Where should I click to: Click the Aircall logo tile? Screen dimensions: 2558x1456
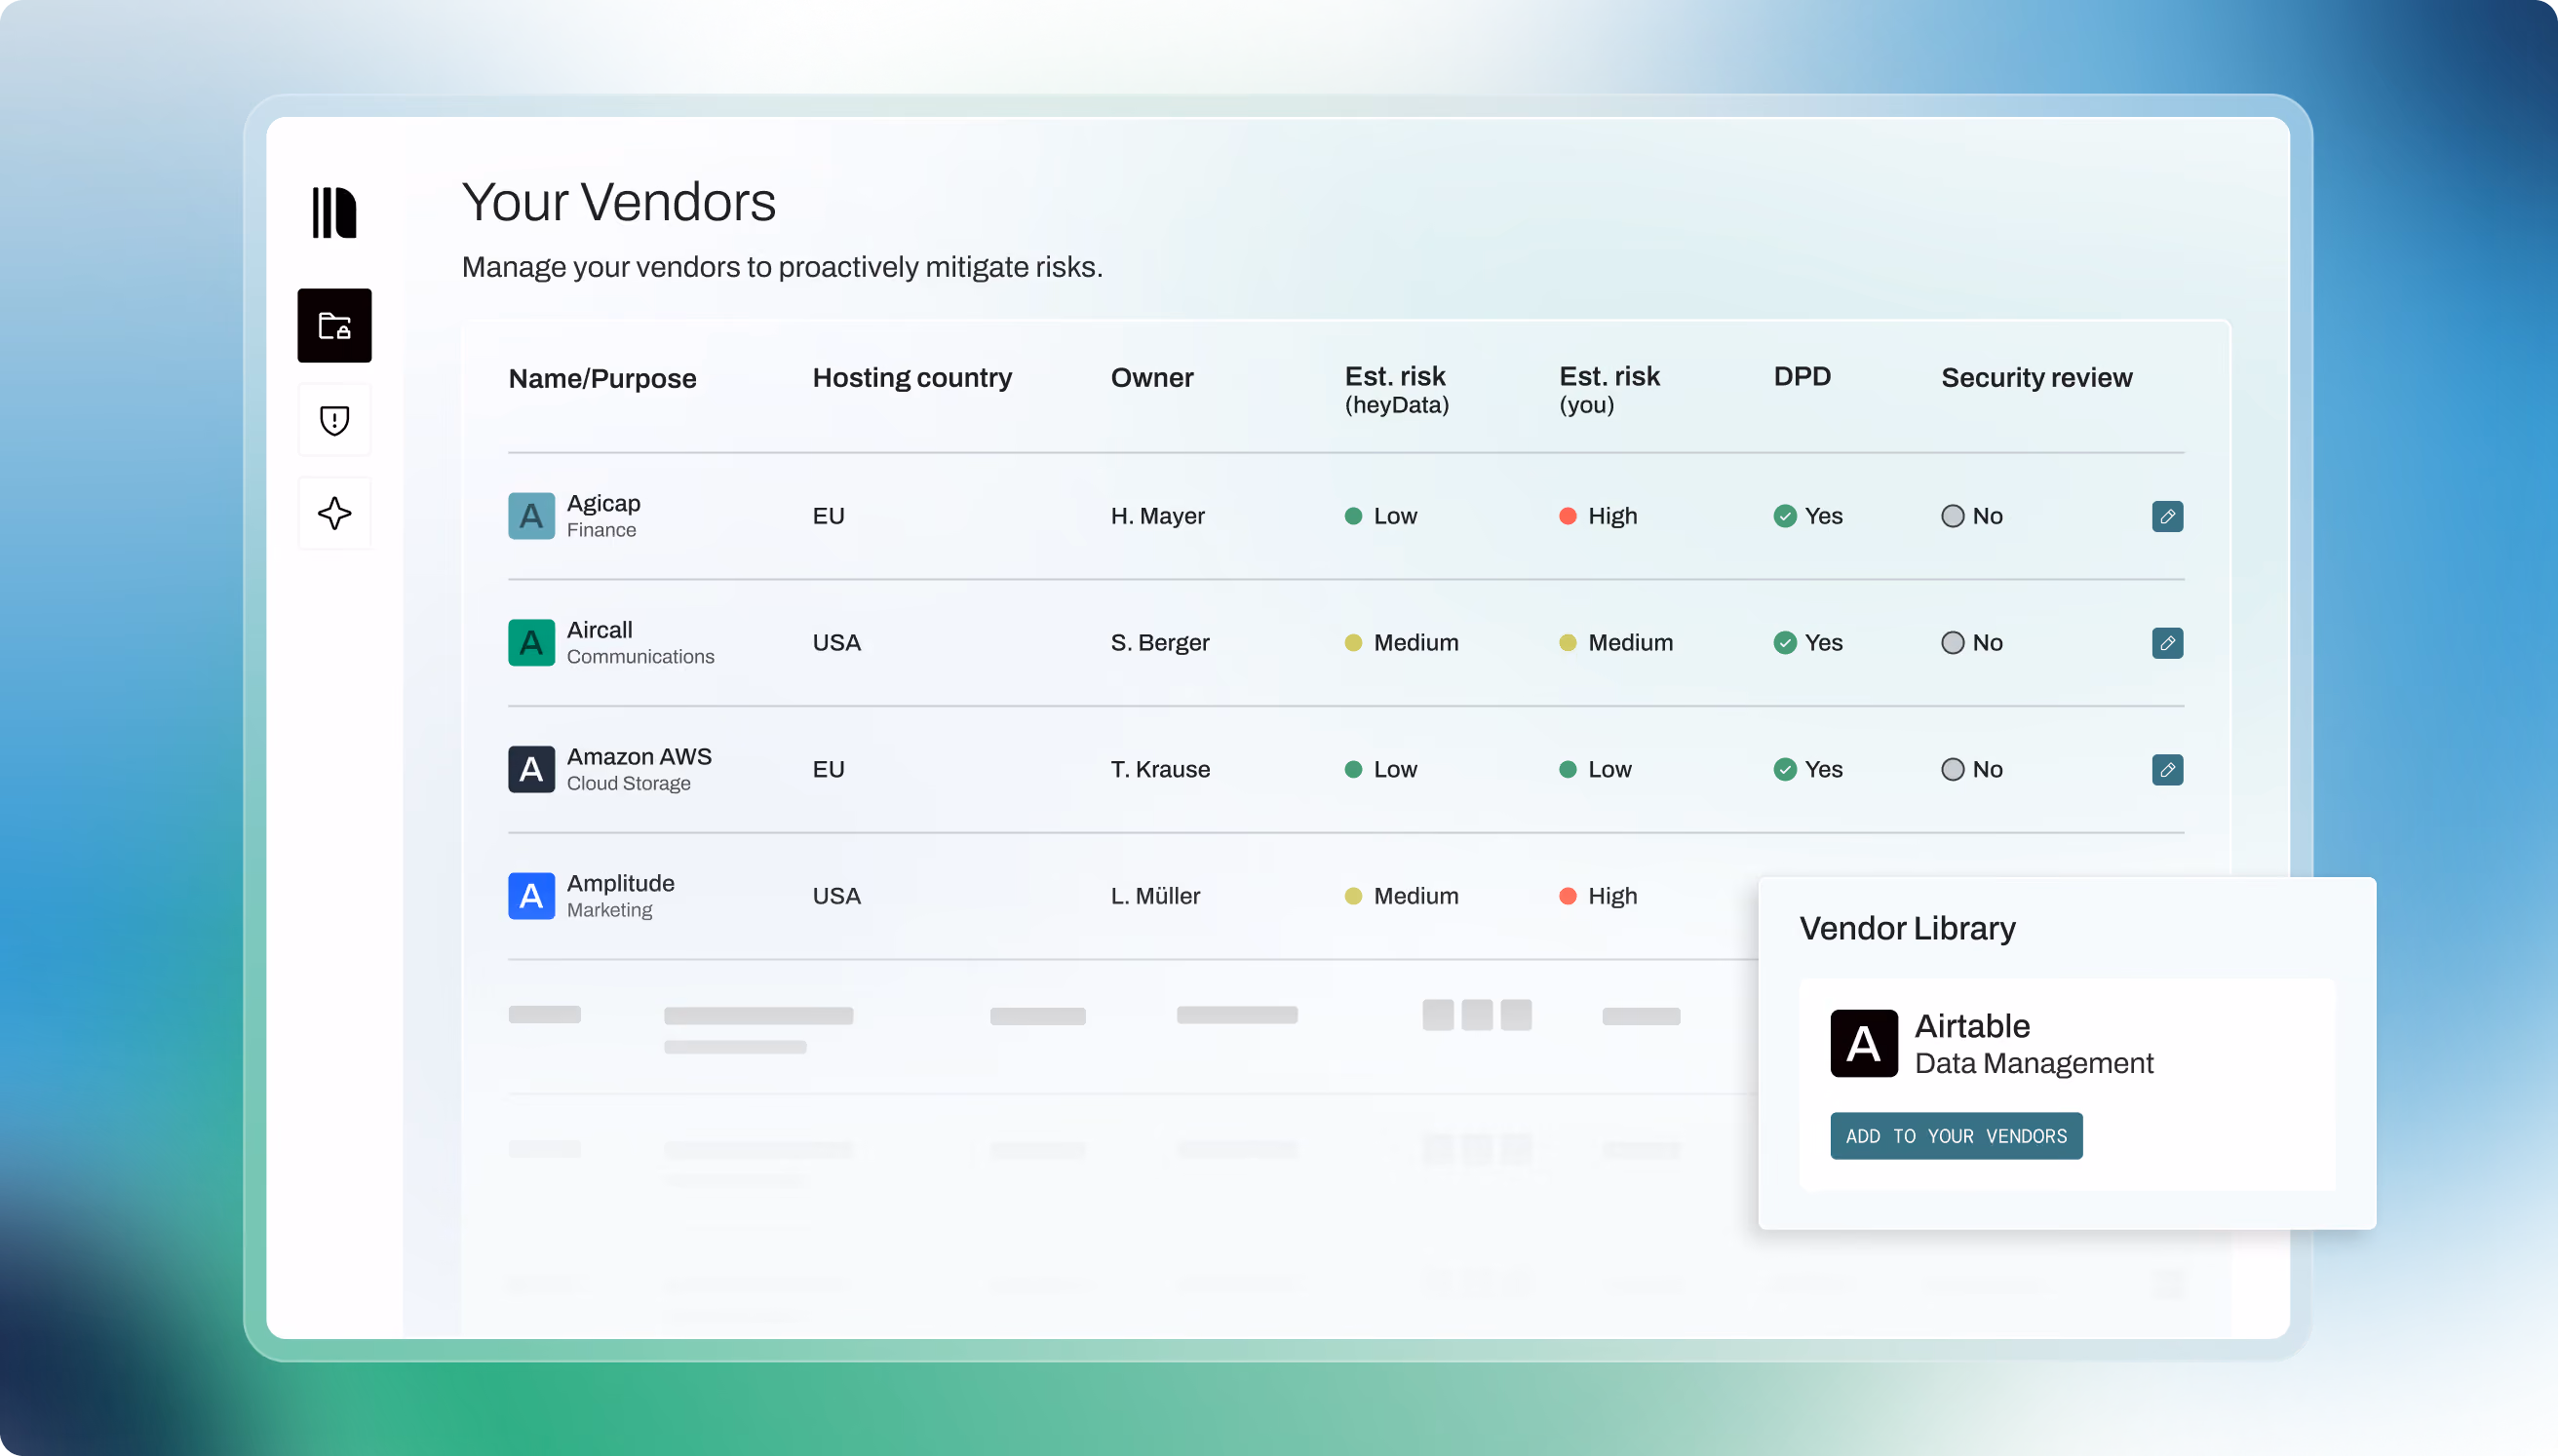[531, 643]
